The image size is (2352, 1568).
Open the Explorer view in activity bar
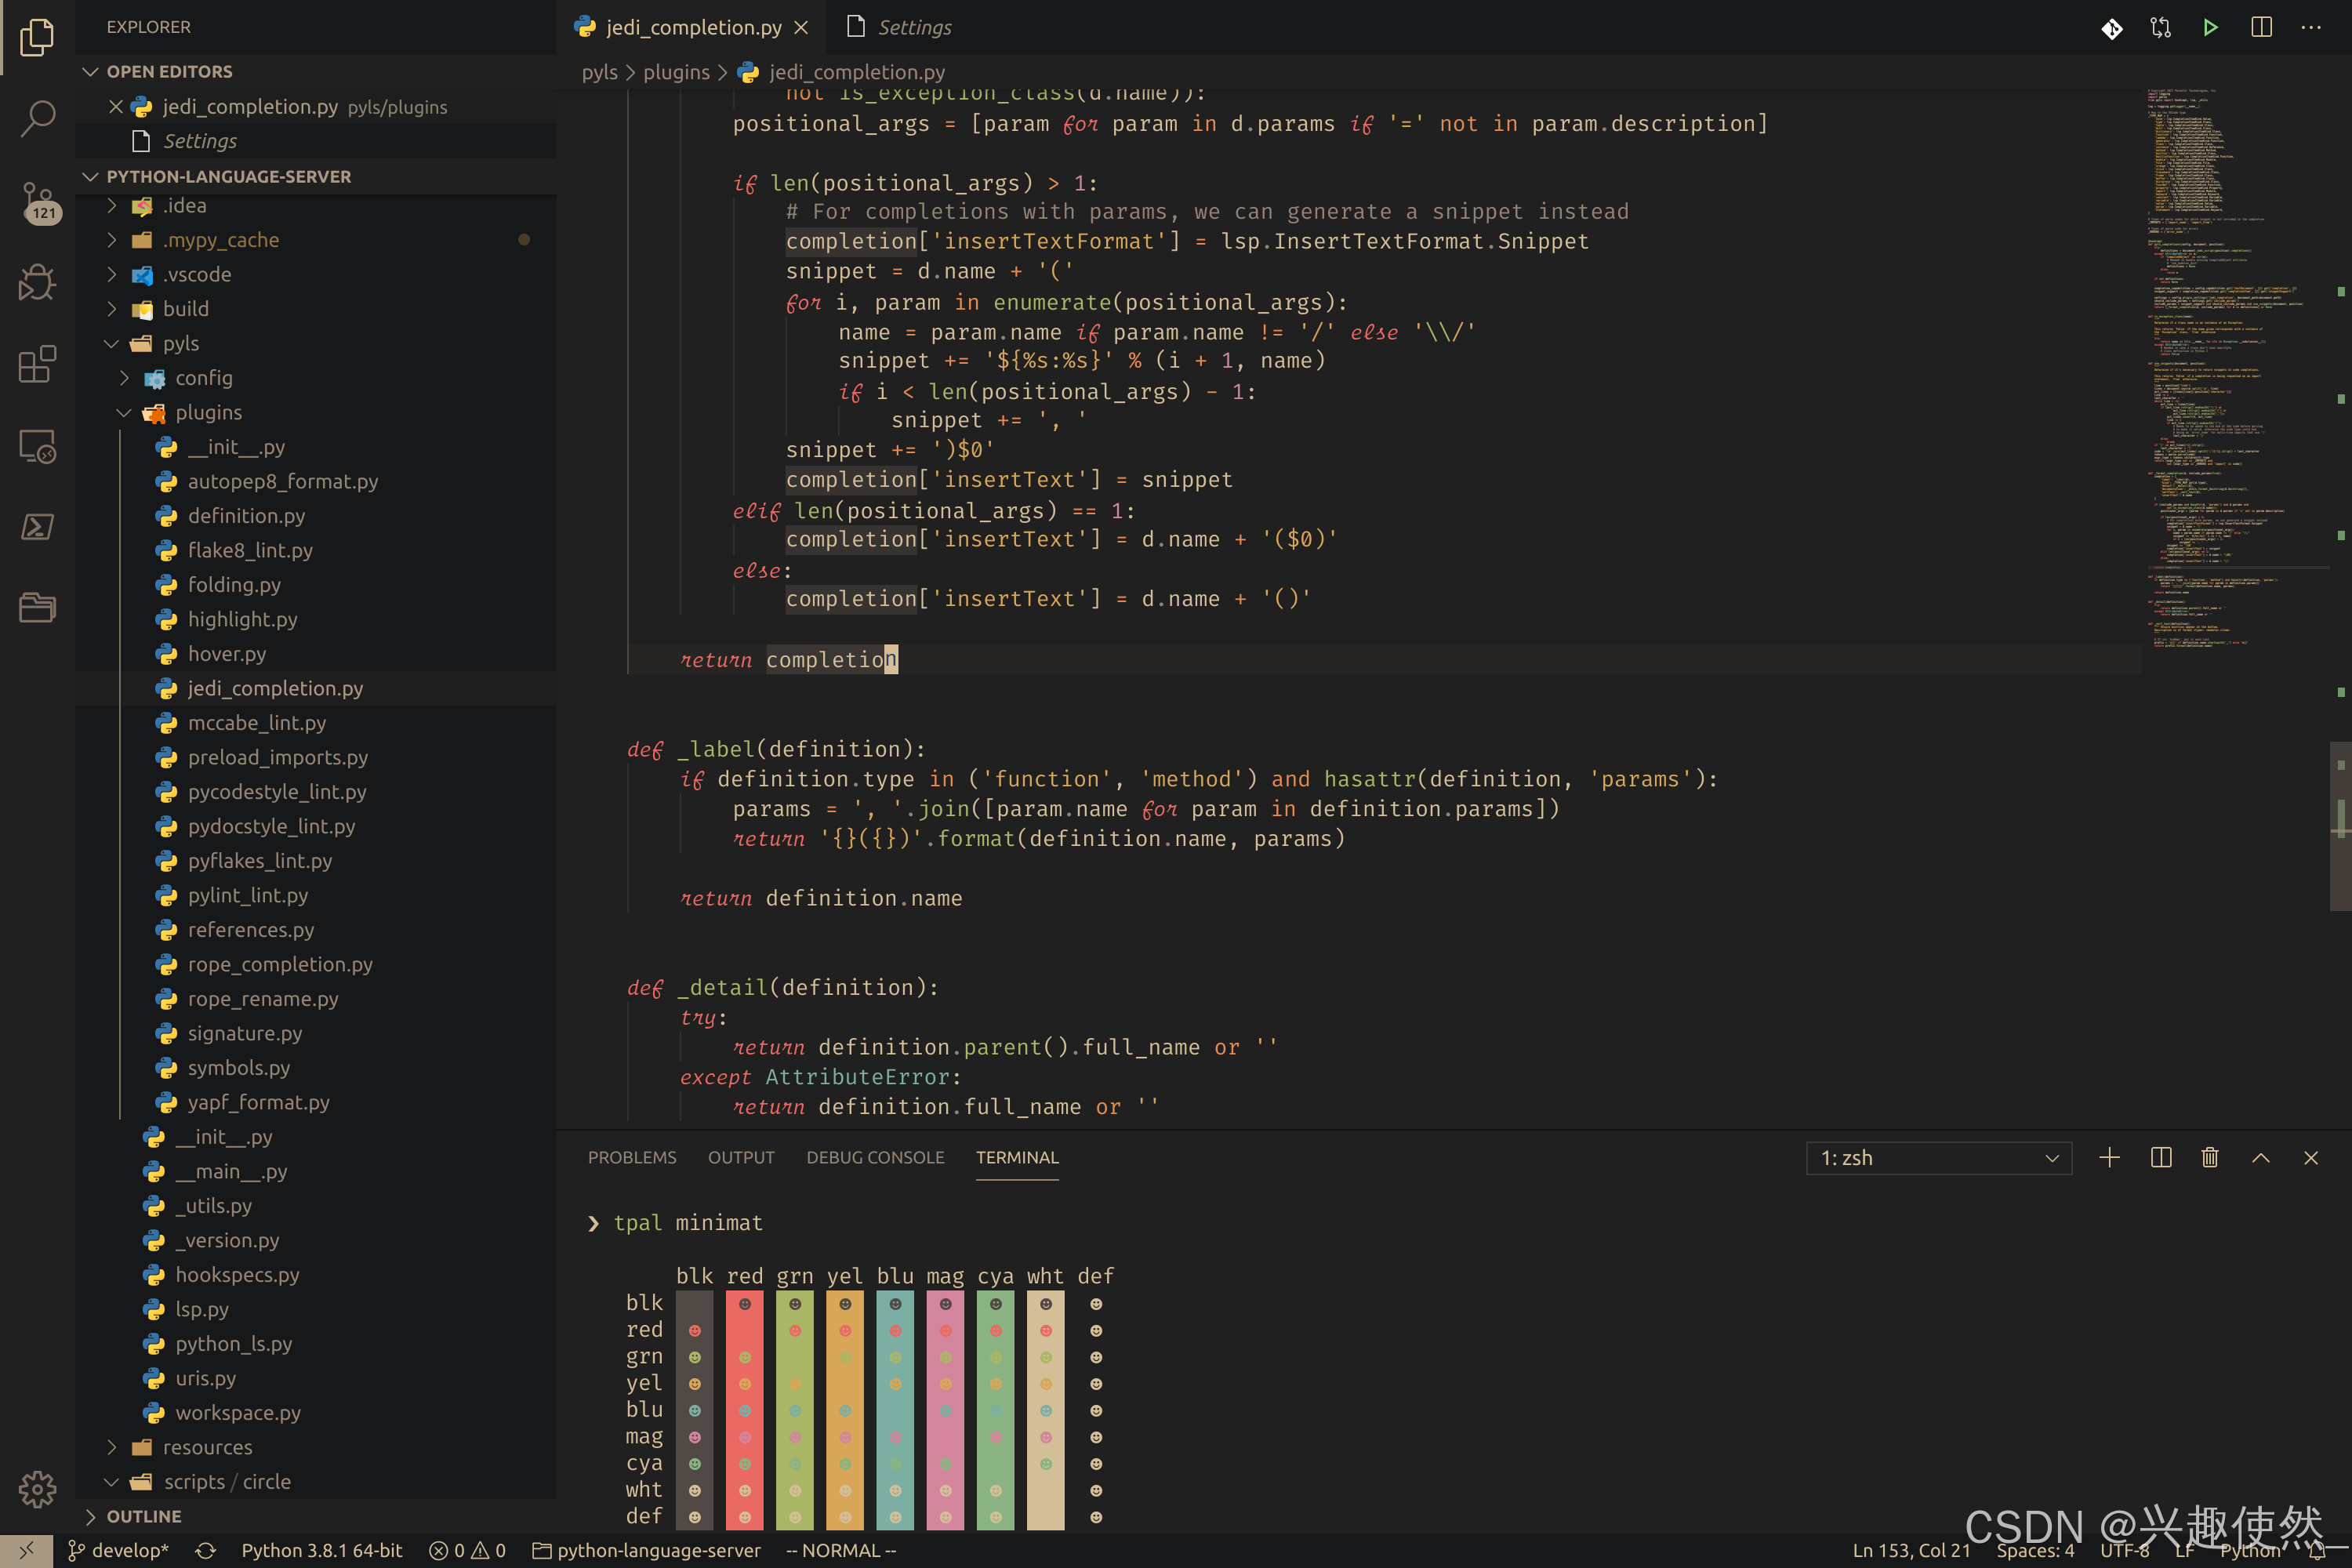(x=37, y=37)
